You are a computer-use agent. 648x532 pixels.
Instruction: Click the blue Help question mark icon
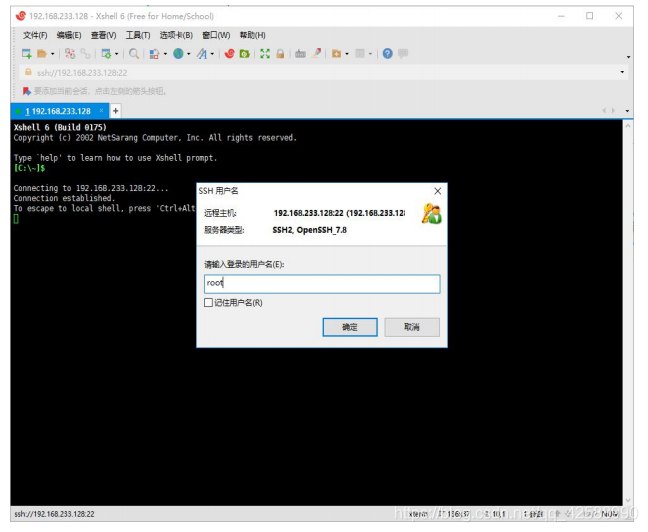click(x=388, y=53)
